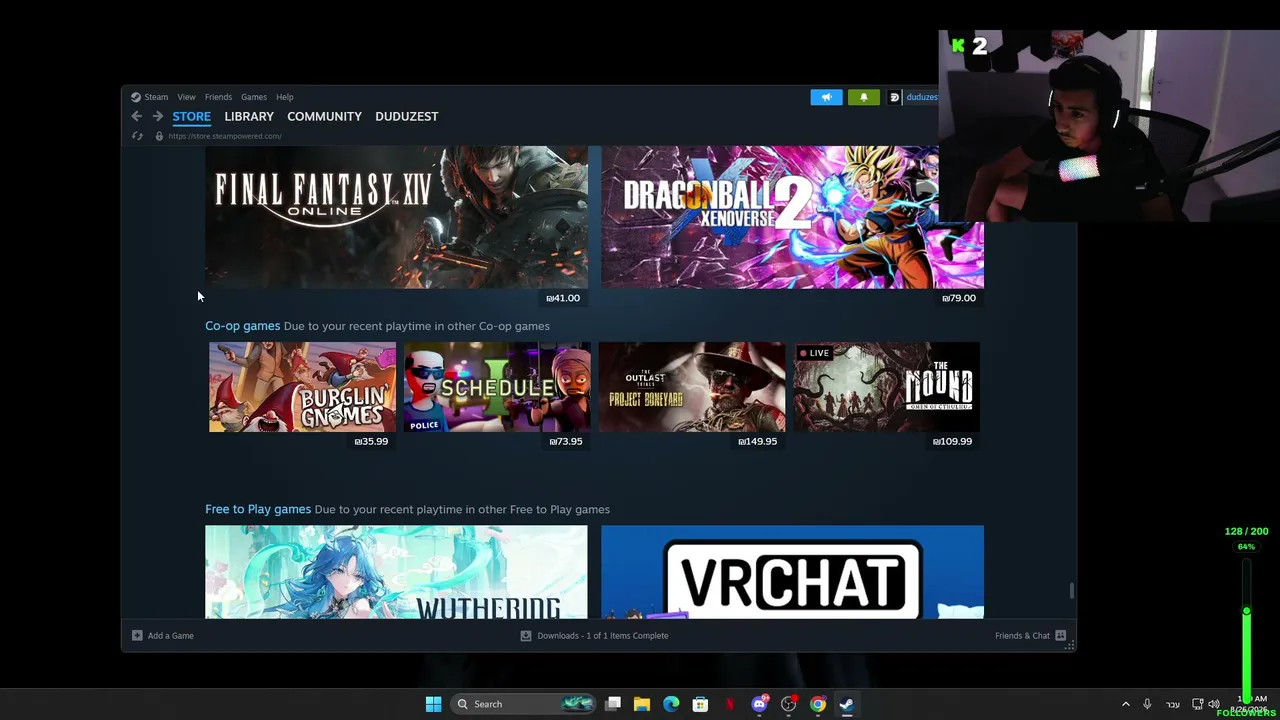Viewport: 1280px width, 720px height.
Task: Reload the Steam store page
Action: 137,136
